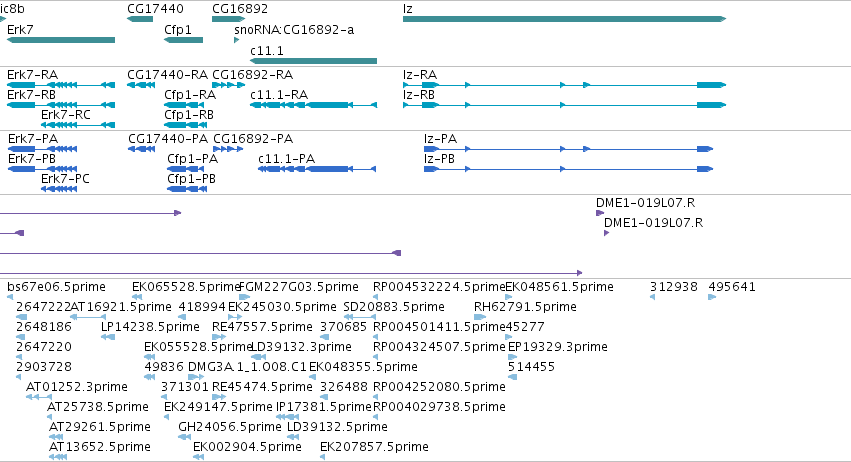Select the EP19329.3prime EST

coord(512,358)
